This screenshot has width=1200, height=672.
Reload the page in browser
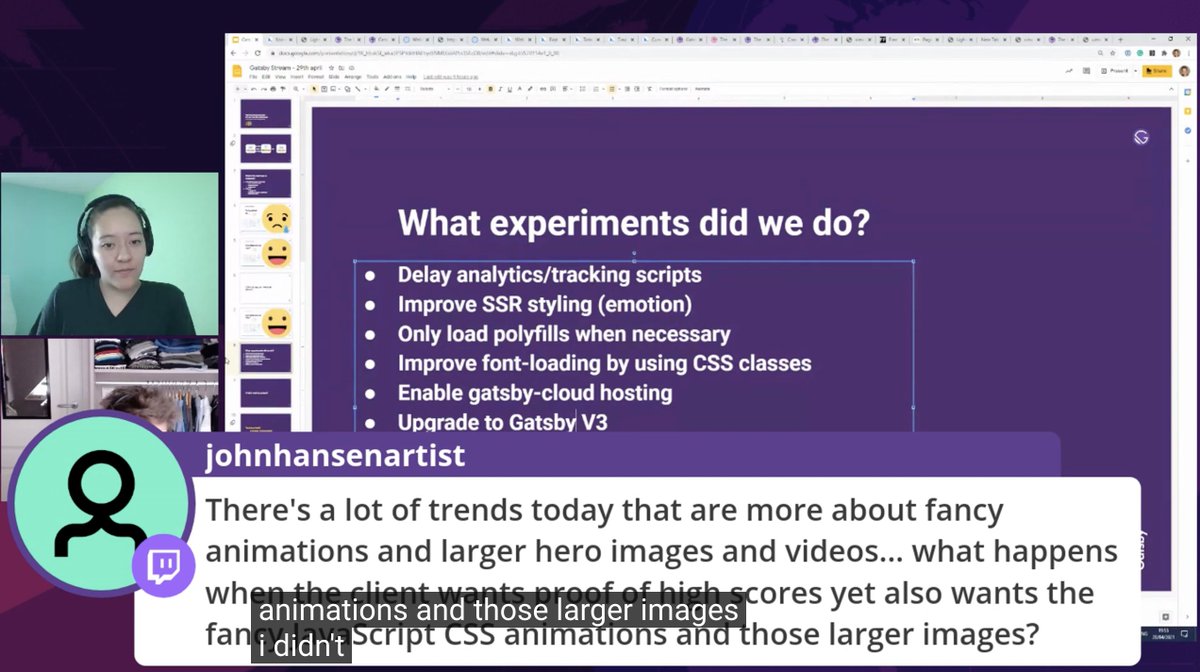[258, 53]
